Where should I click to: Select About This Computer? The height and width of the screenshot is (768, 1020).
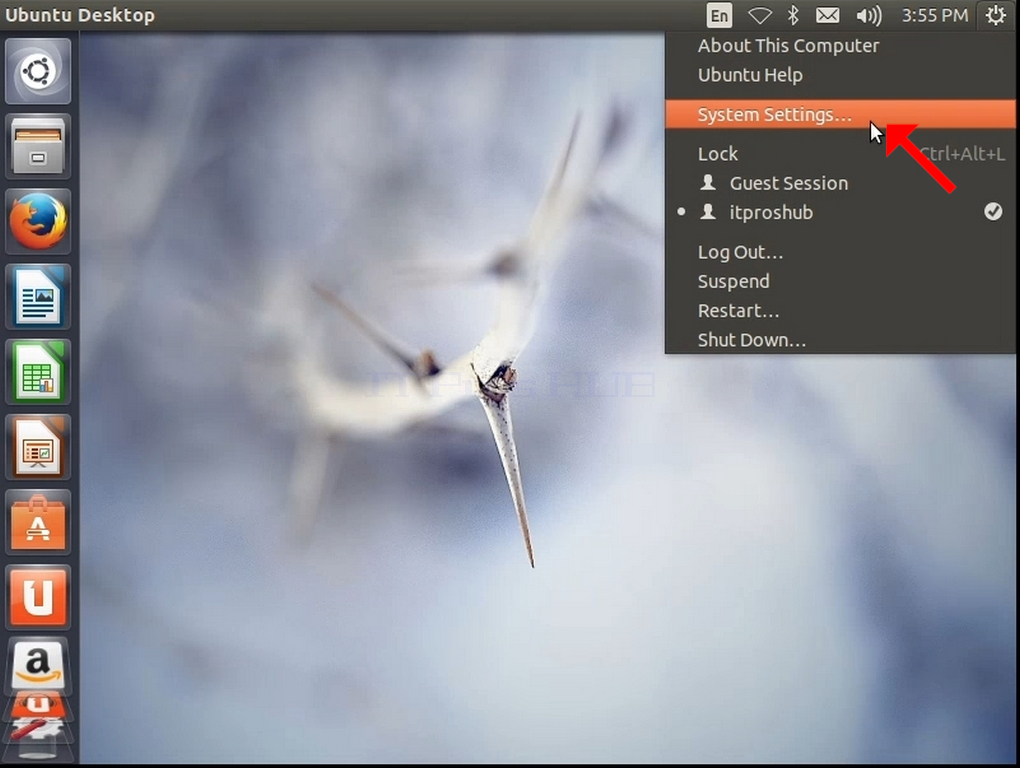pyautogui.click(x=840, y=46)
